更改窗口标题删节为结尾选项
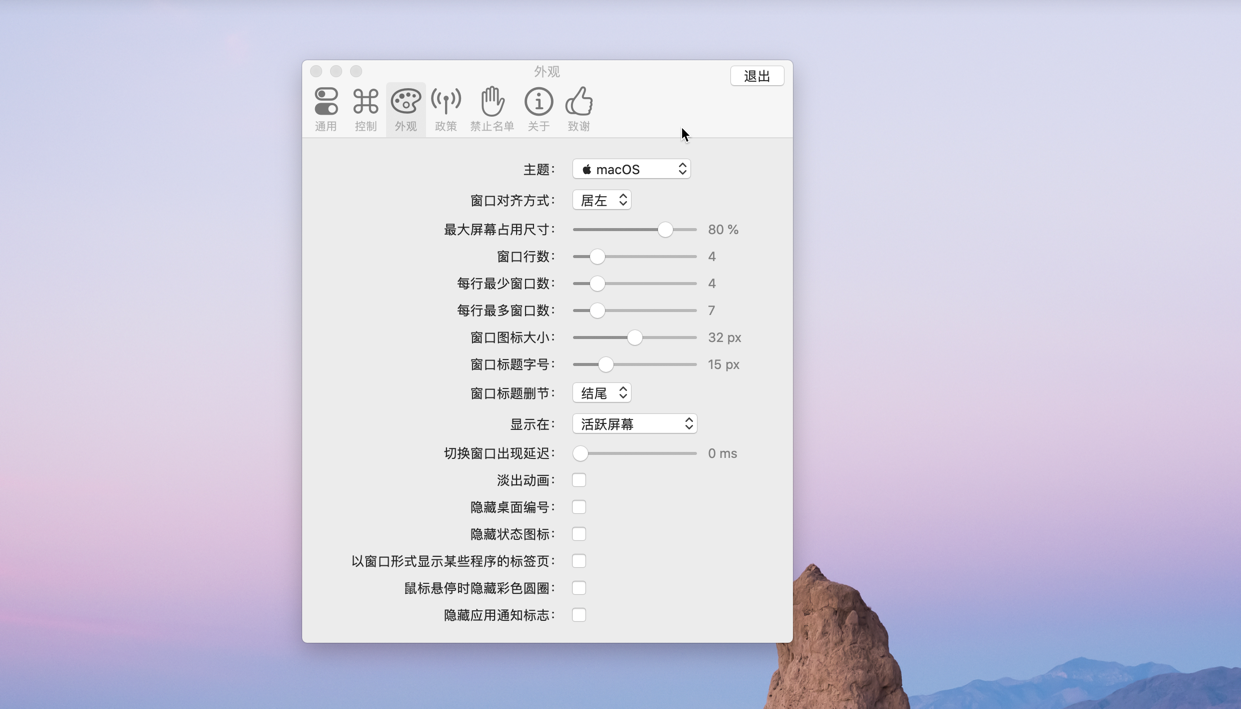The width and height of the screenshot is (1241, 709). coord(601,392)
